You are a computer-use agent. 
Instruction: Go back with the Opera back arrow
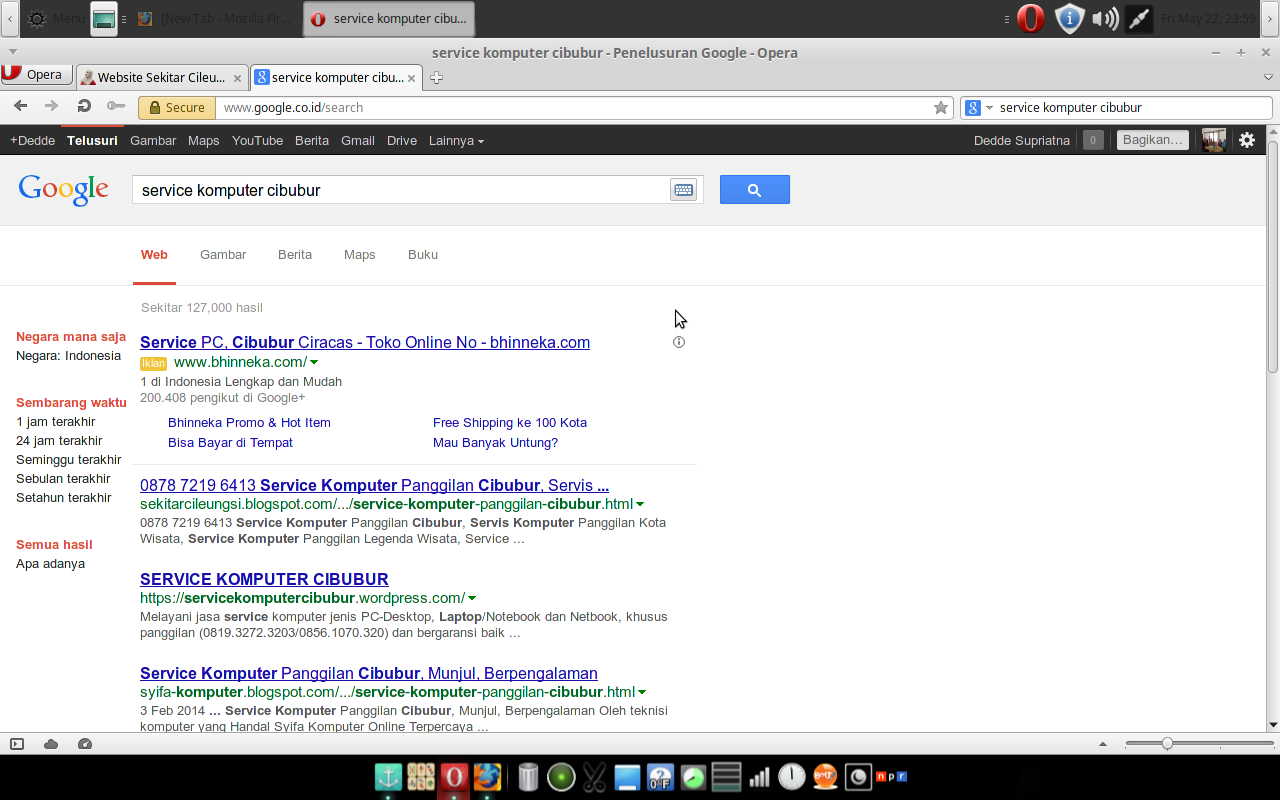point(20,106)
